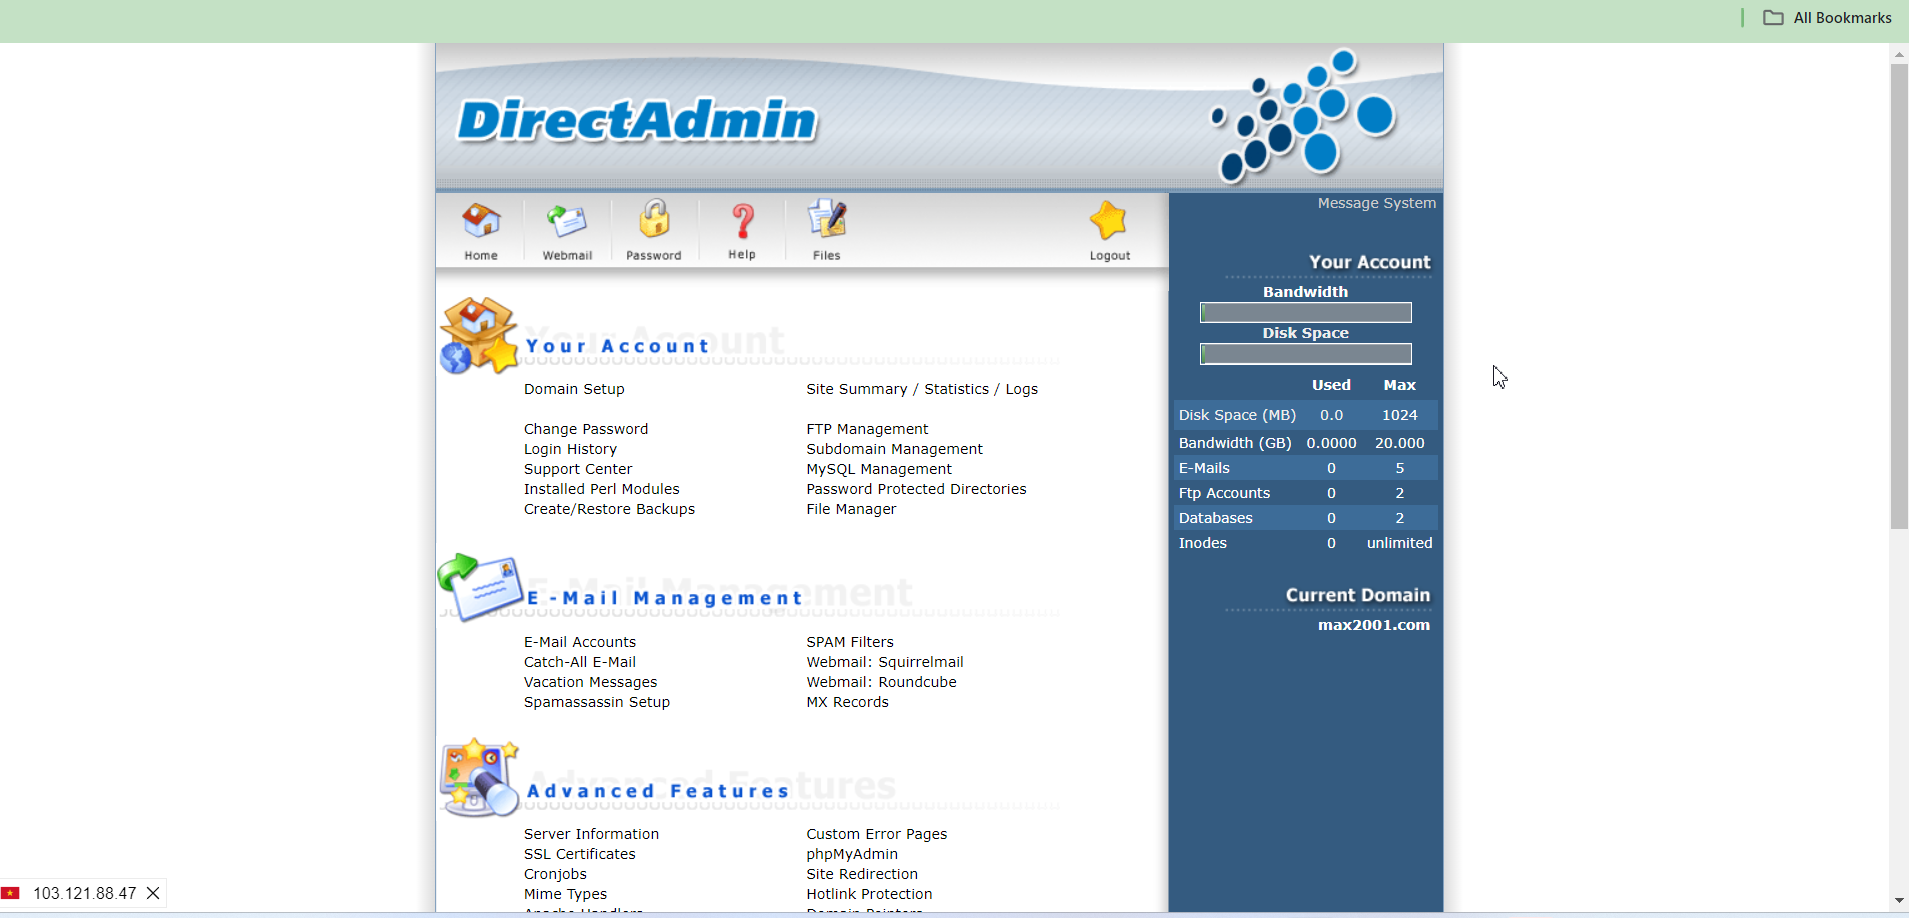Click the scrollbar up arrow

click(x=1899, y=54)
